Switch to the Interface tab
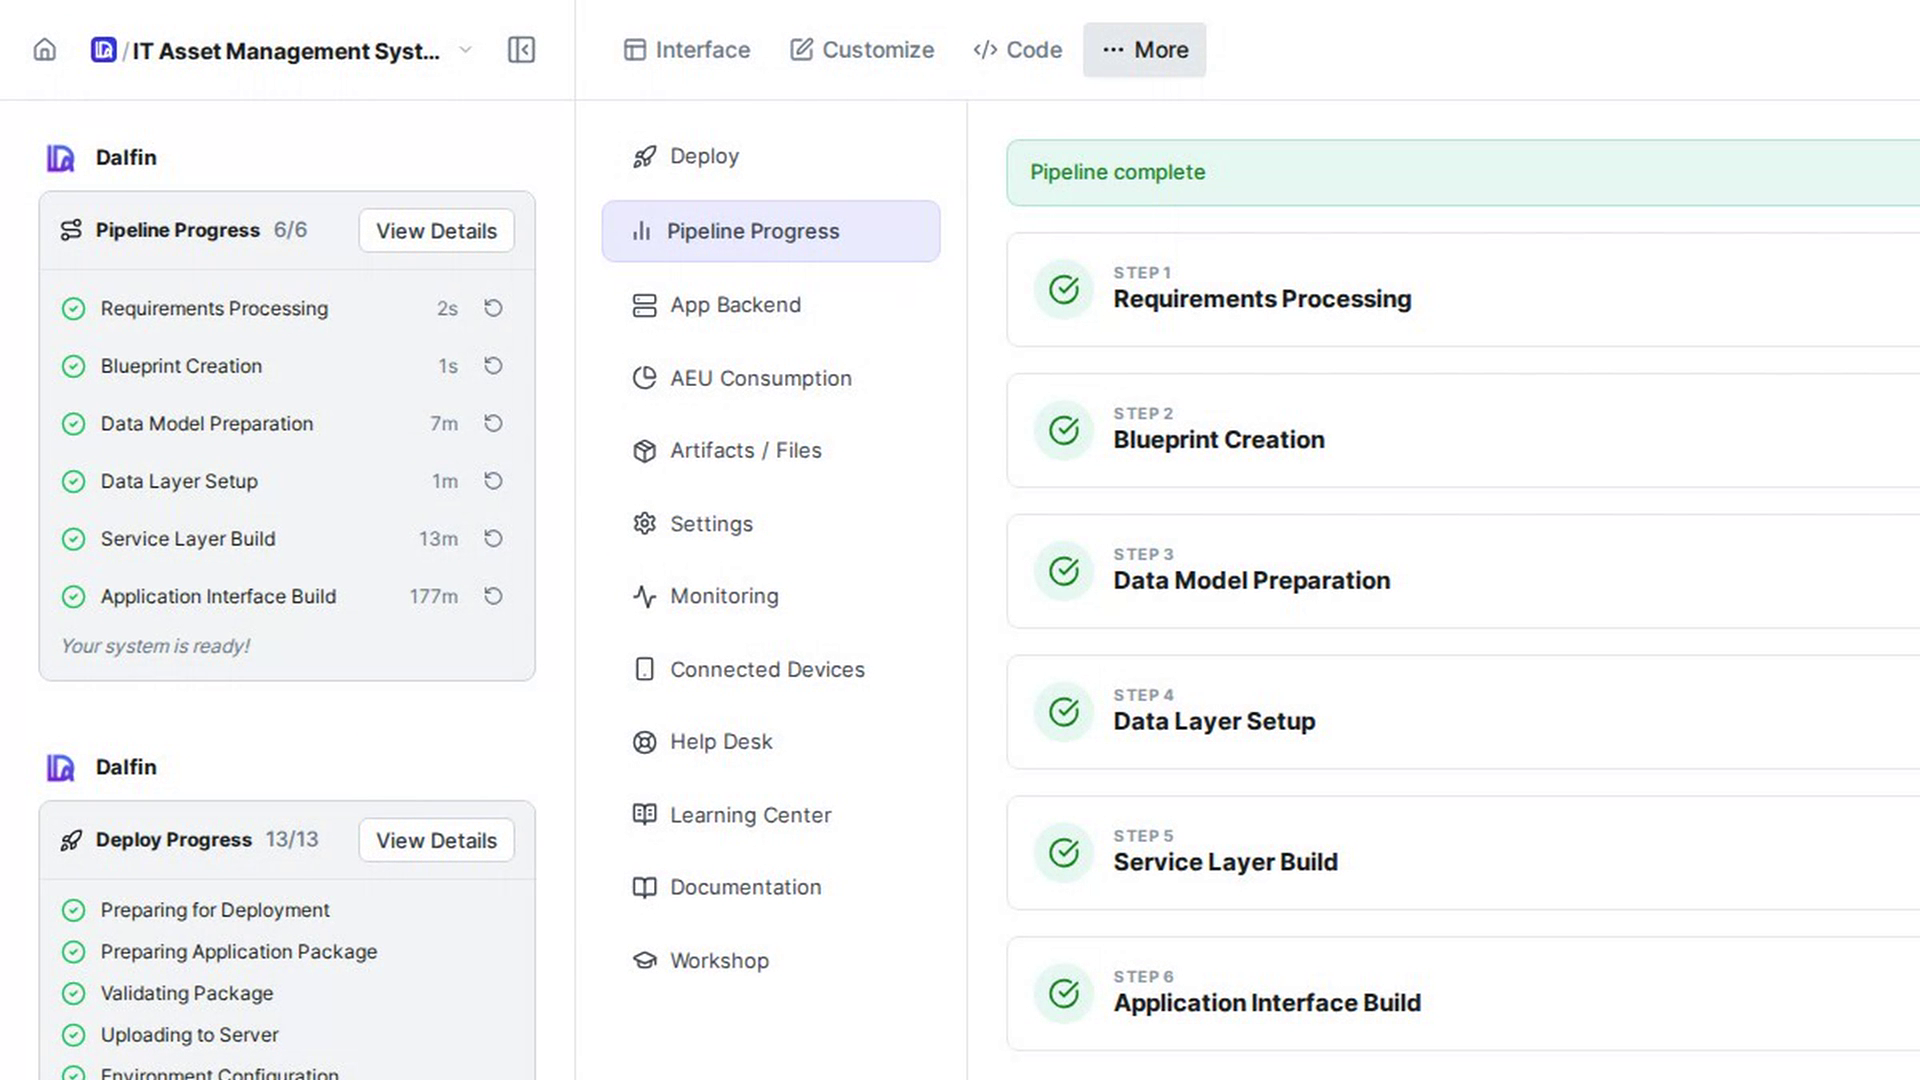Screen dimensions: 1920x1080 coord(687,50)
